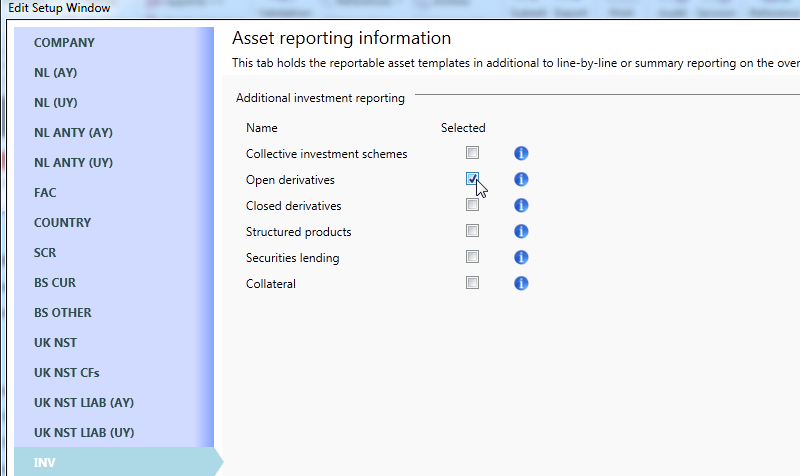Open Securities lending info icon
Image resolution: width=800 pixels, height=476 pixels.
click(x=521, y=257)
